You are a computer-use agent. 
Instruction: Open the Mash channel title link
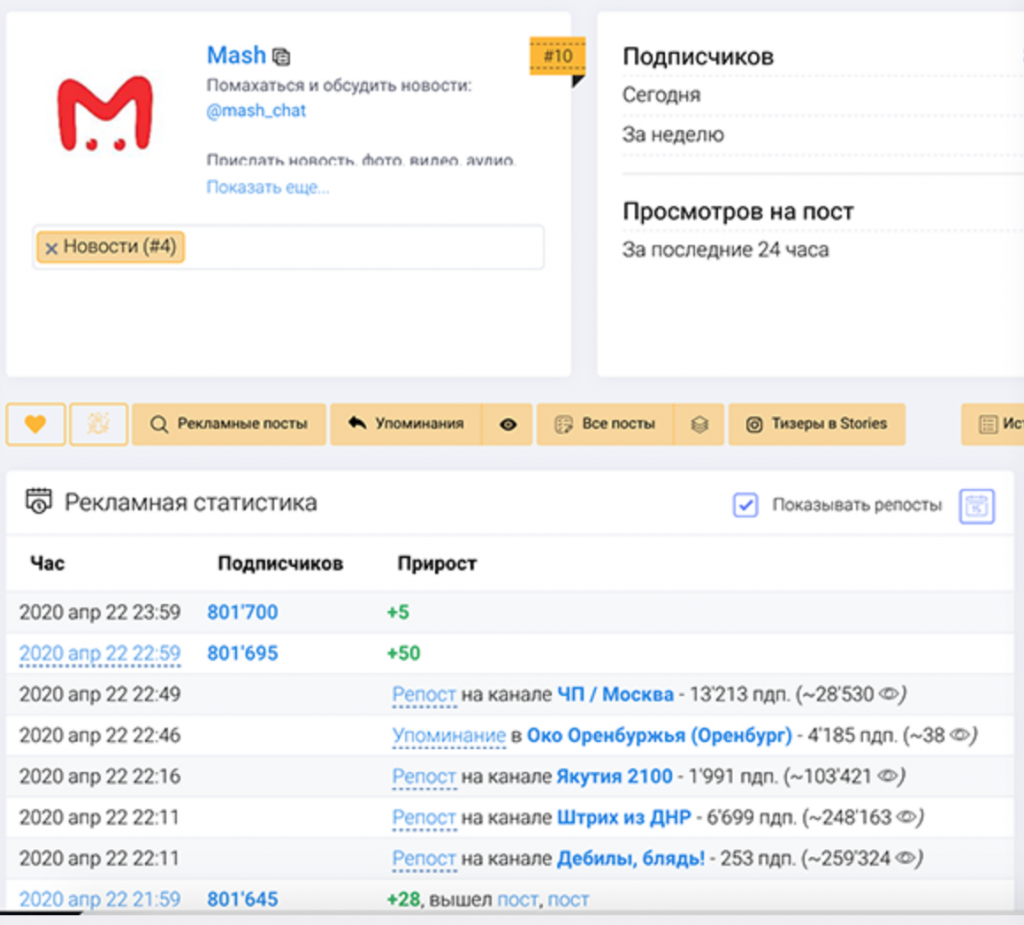coord(236,55)
